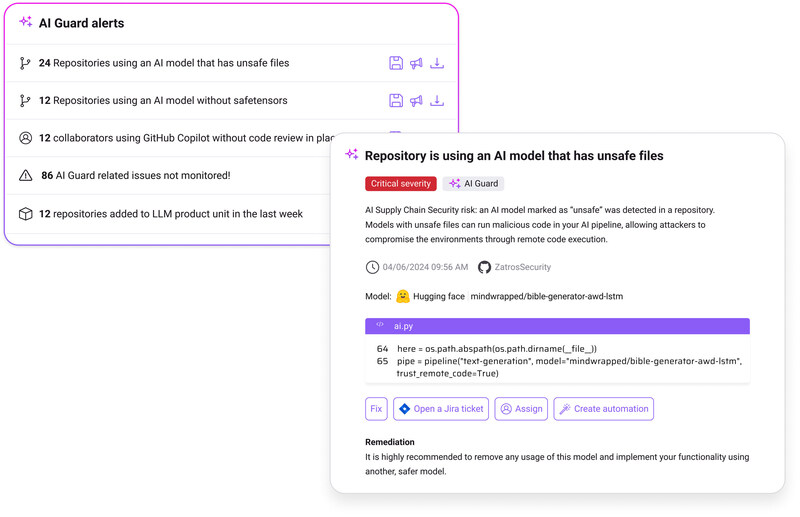This screenshot has height=517, width=800.
Task: Assign the alert to a user
Action: [x=521, y=408]
